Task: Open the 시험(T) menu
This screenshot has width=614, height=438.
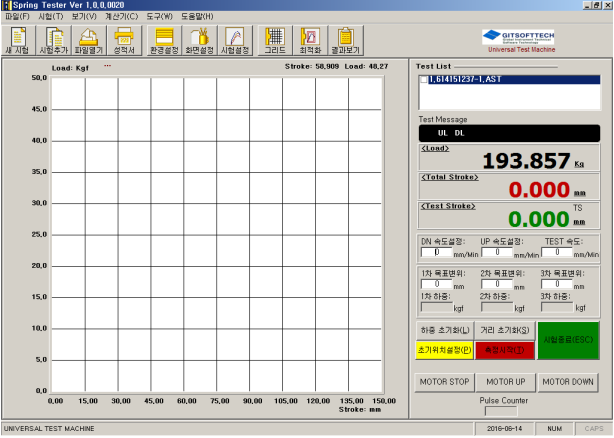Action: pyautogui.click(x=51, y=16)
